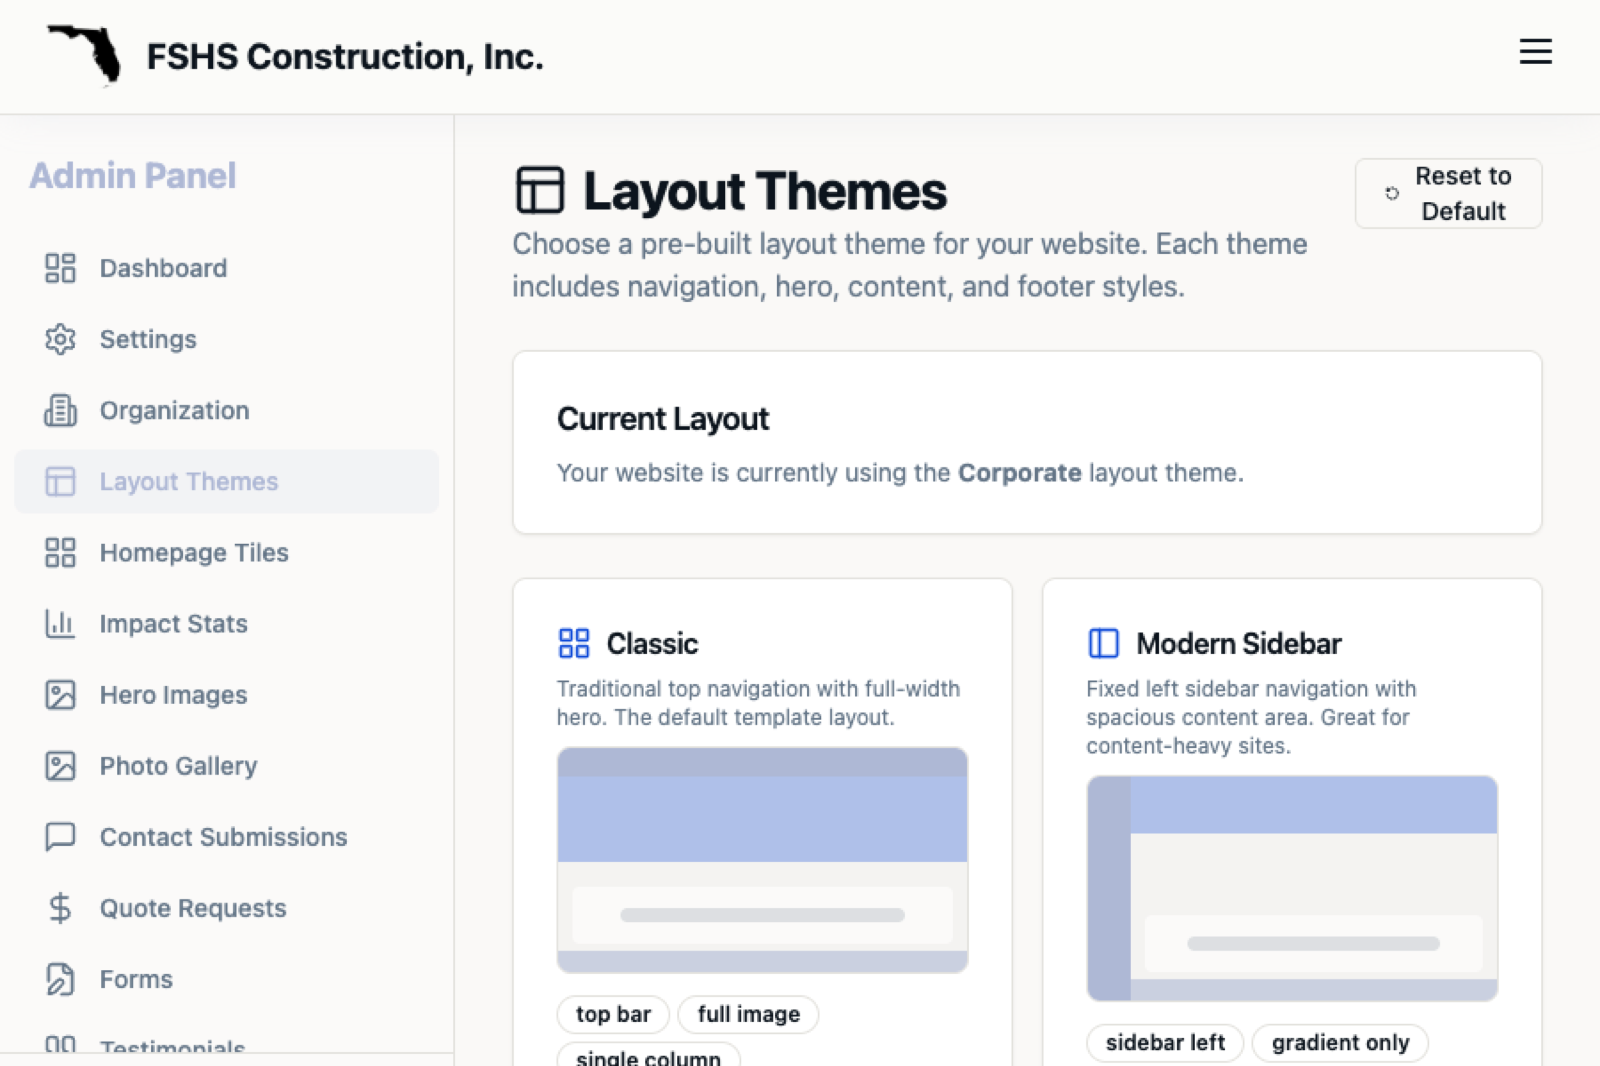Click the Impact Stats chart icon
This screenshot has height=1066, width=1600.
click(60, 623)
